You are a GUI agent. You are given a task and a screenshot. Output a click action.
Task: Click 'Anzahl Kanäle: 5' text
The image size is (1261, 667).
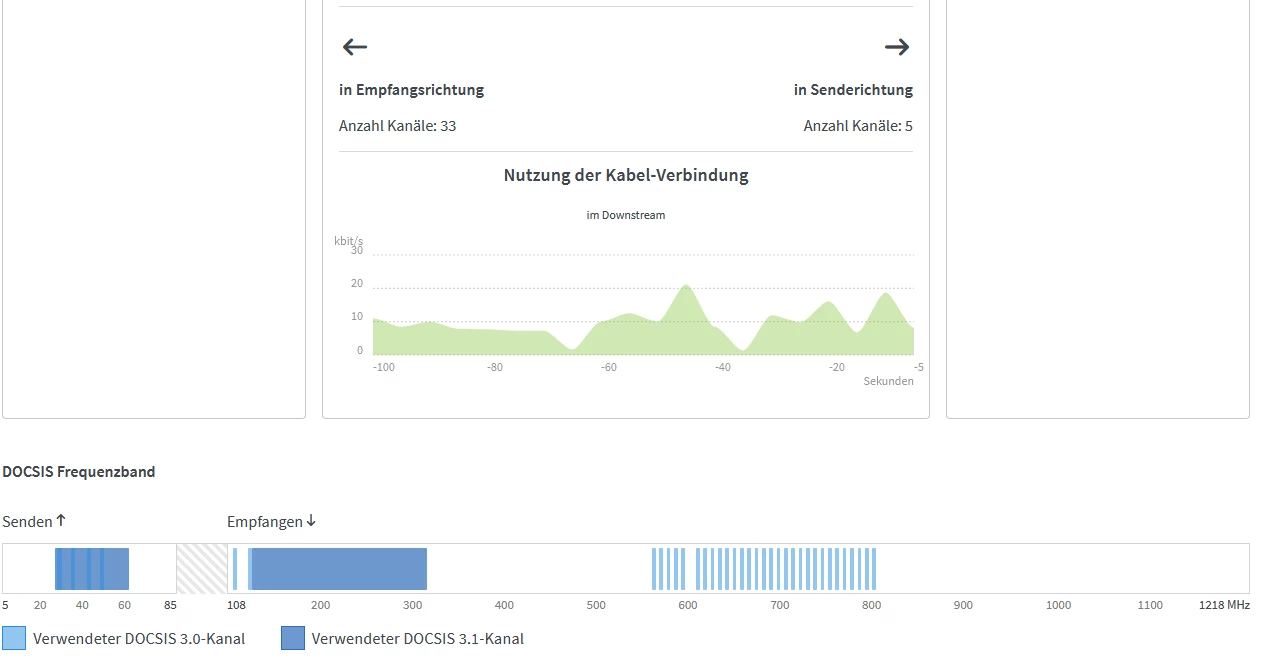pyautogui.click(x=858, y=126)
